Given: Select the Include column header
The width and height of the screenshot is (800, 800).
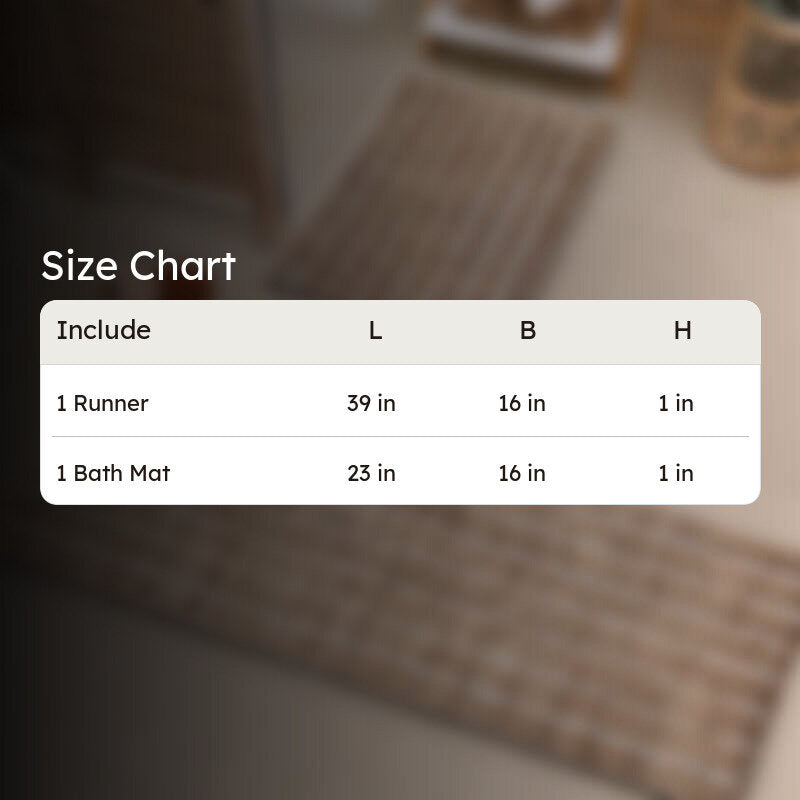Looking at the screenshot, I should click(x=104, y=330).
